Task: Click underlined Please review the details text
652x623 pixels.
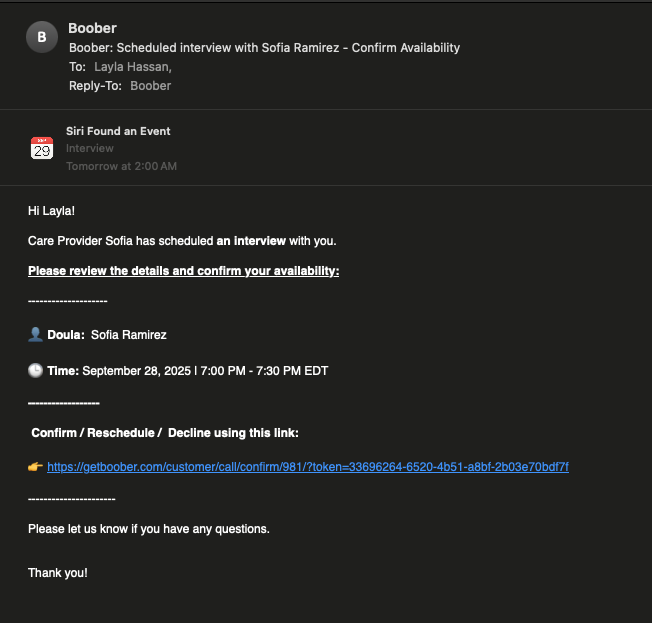Action: click(x=183, y=271)
